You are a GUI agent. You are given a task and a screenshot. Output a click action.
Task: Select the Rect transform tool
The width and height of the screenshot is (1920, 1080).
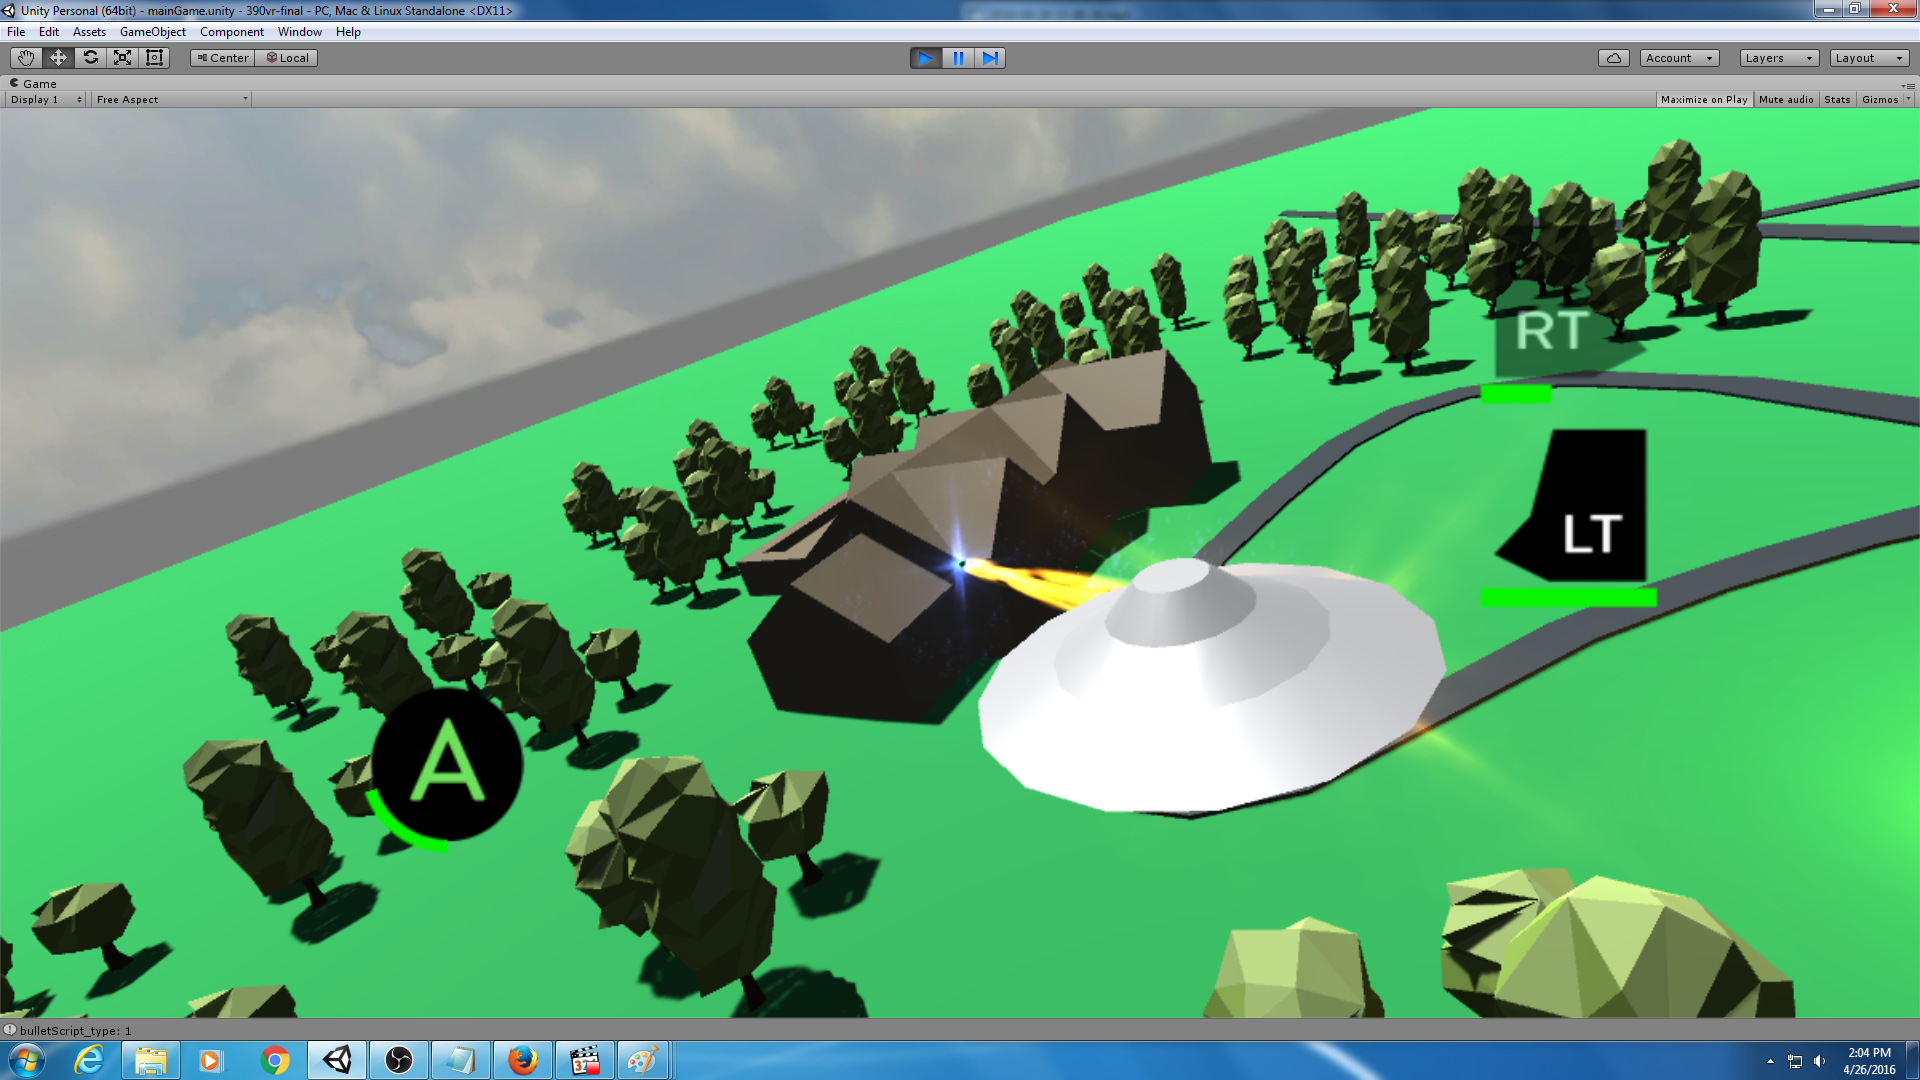pyautogui.click(x=154, y=58)
